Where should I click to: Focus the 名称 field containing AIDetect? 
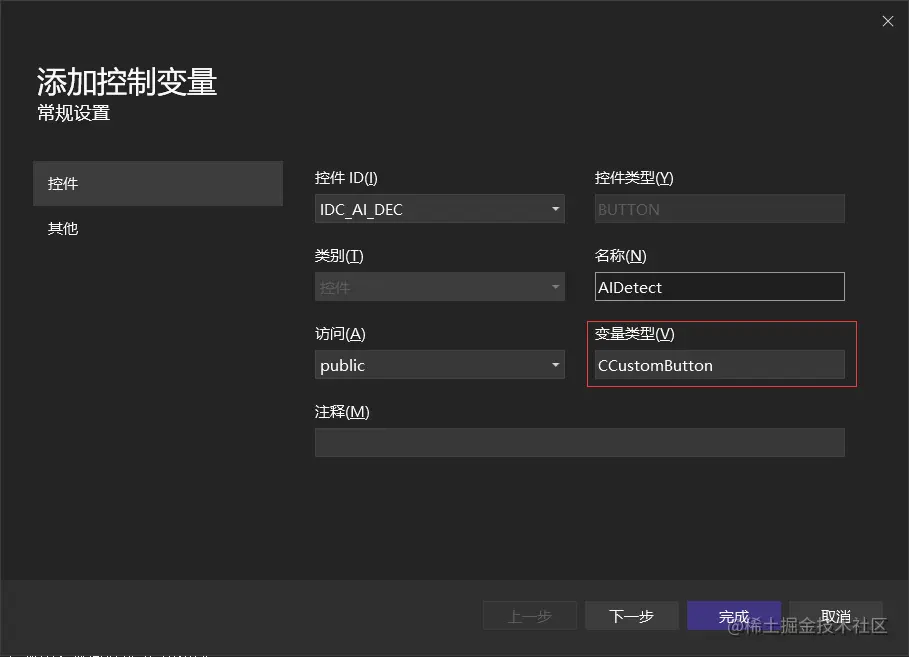[719, 287]
